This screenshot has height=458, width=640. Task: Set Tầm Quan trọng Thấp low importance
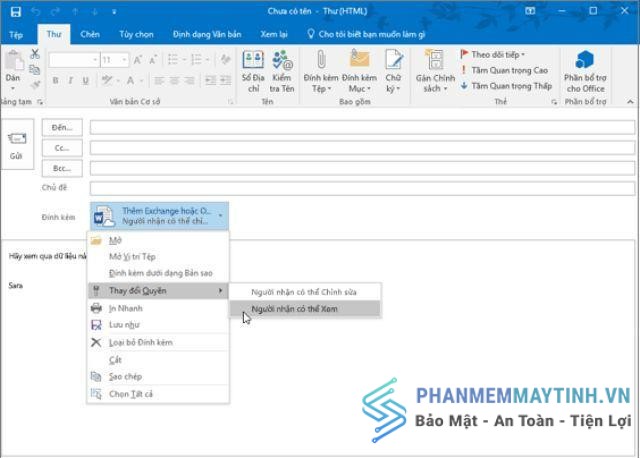[506, 86]
